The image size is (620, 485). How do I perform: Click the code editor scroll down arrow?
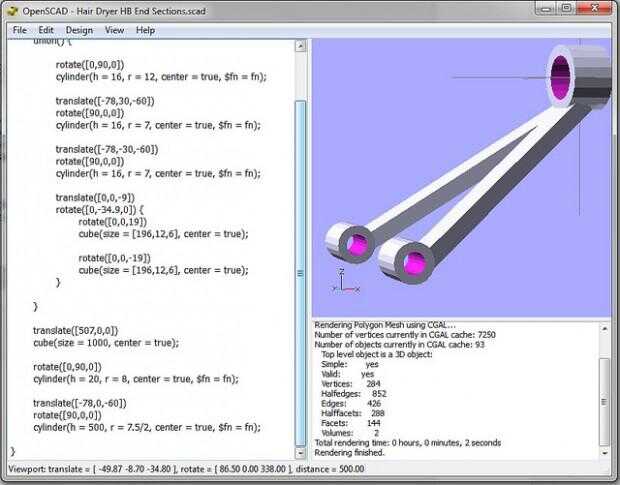pos(301,453)
